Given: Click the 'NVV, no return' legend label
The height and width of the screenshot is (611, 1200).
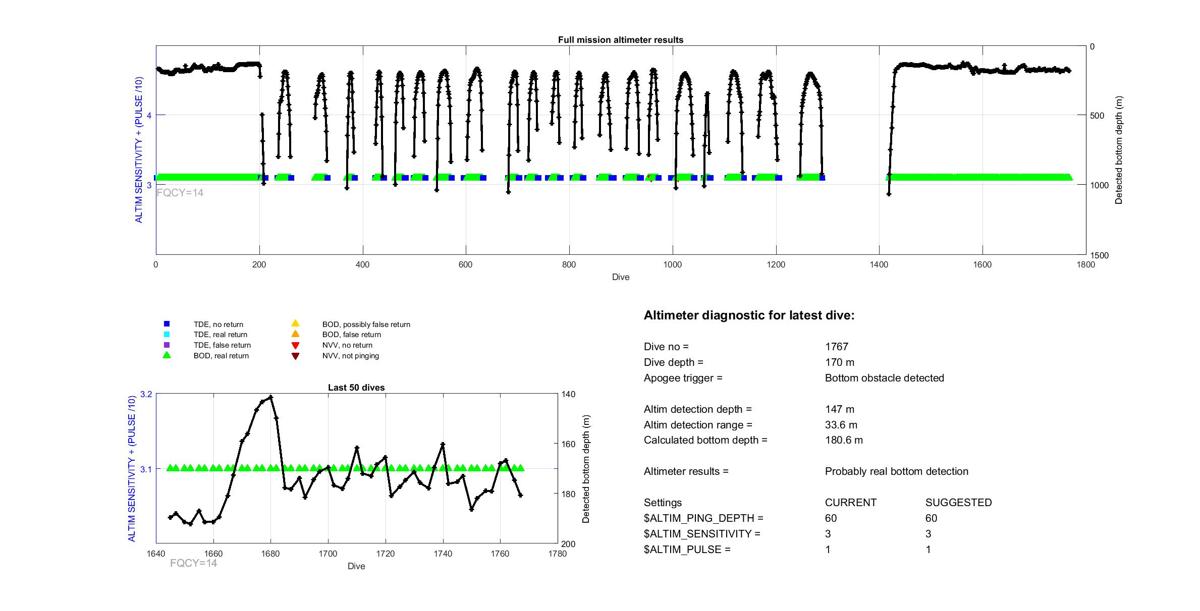Looking at the screenshot, I should coord(346,345).
